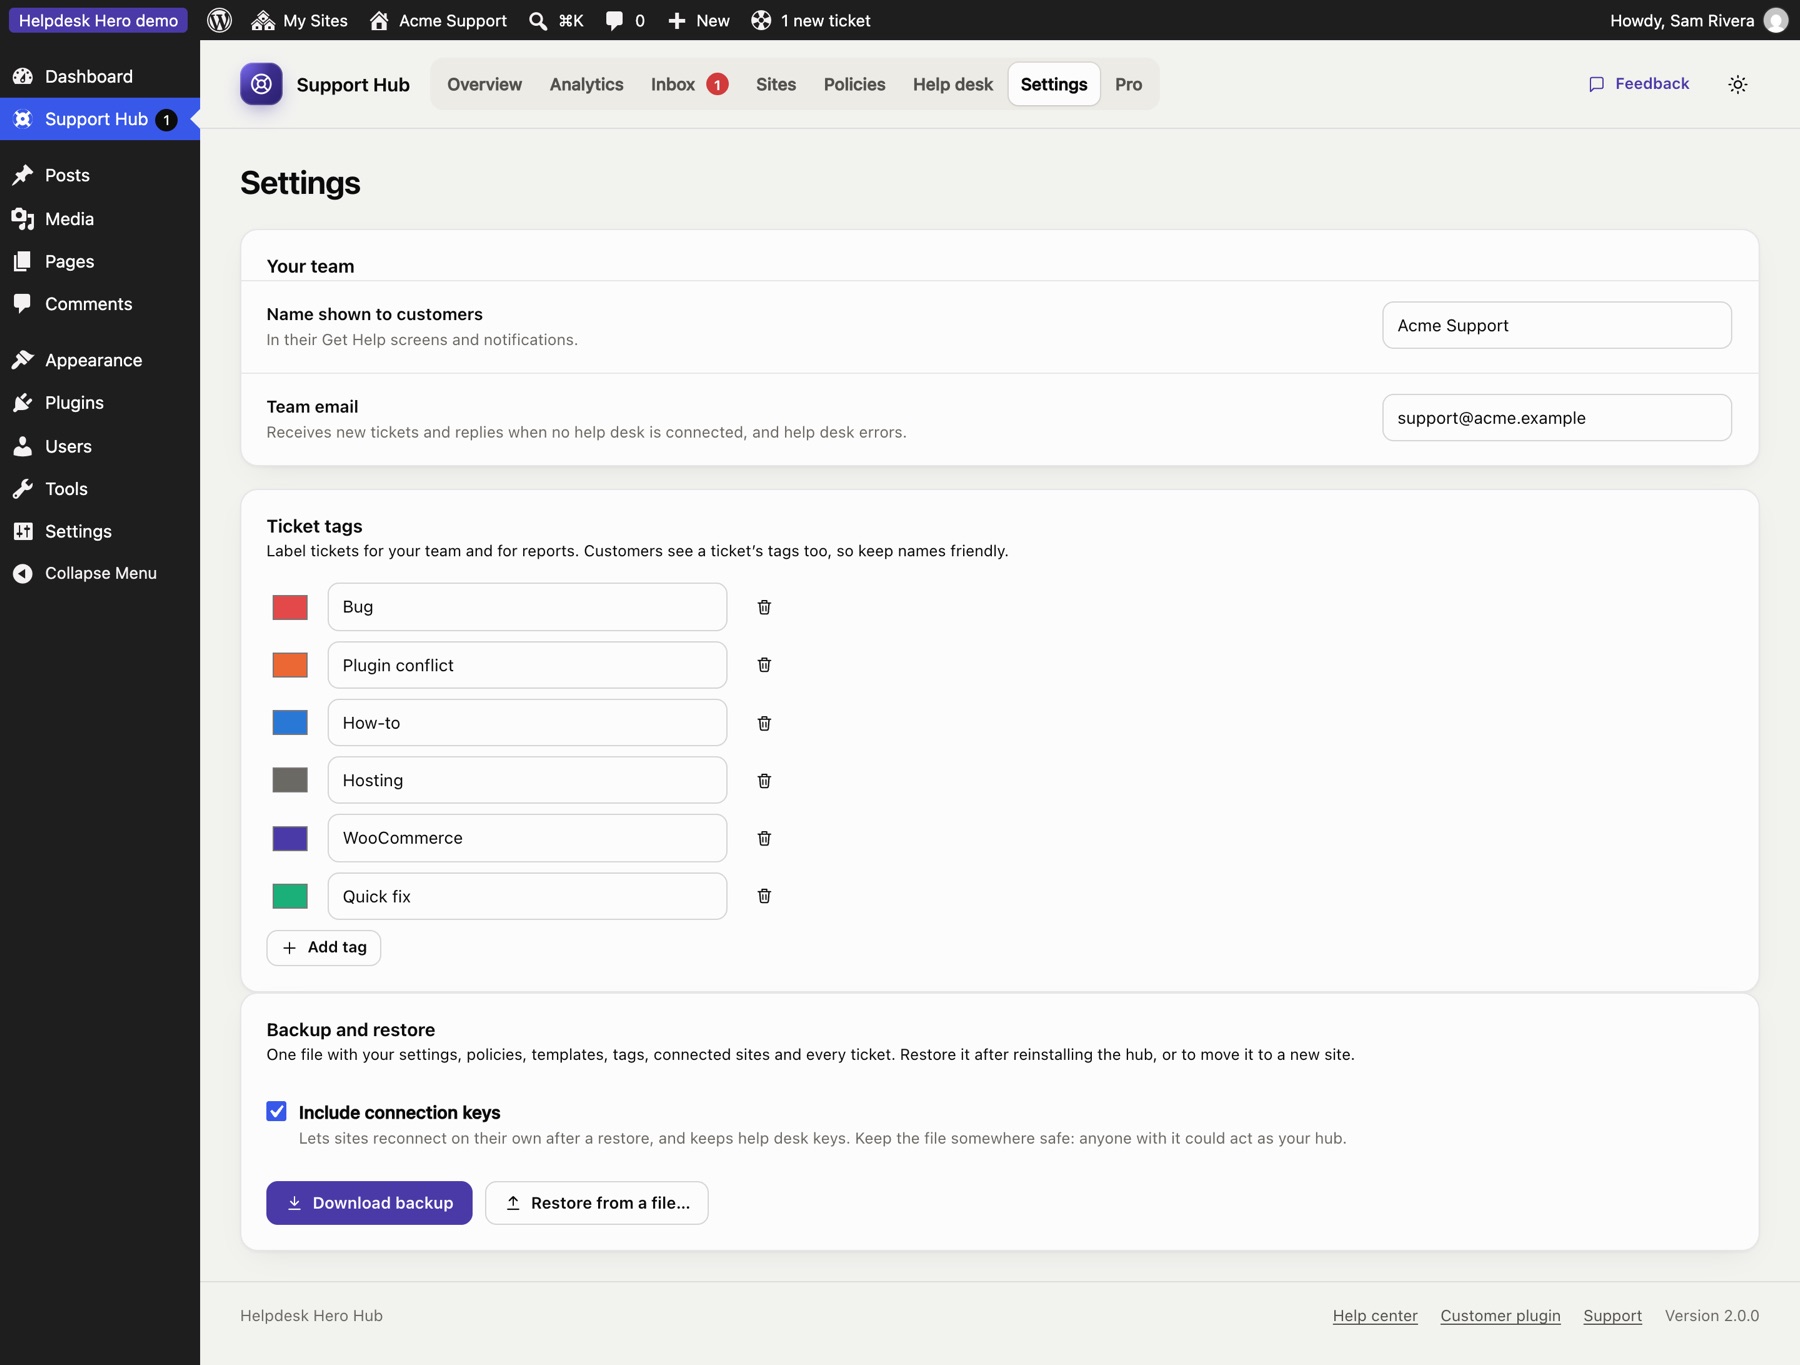Open the Inbox tab
Screen dimensions: 1800x1365
689,84
